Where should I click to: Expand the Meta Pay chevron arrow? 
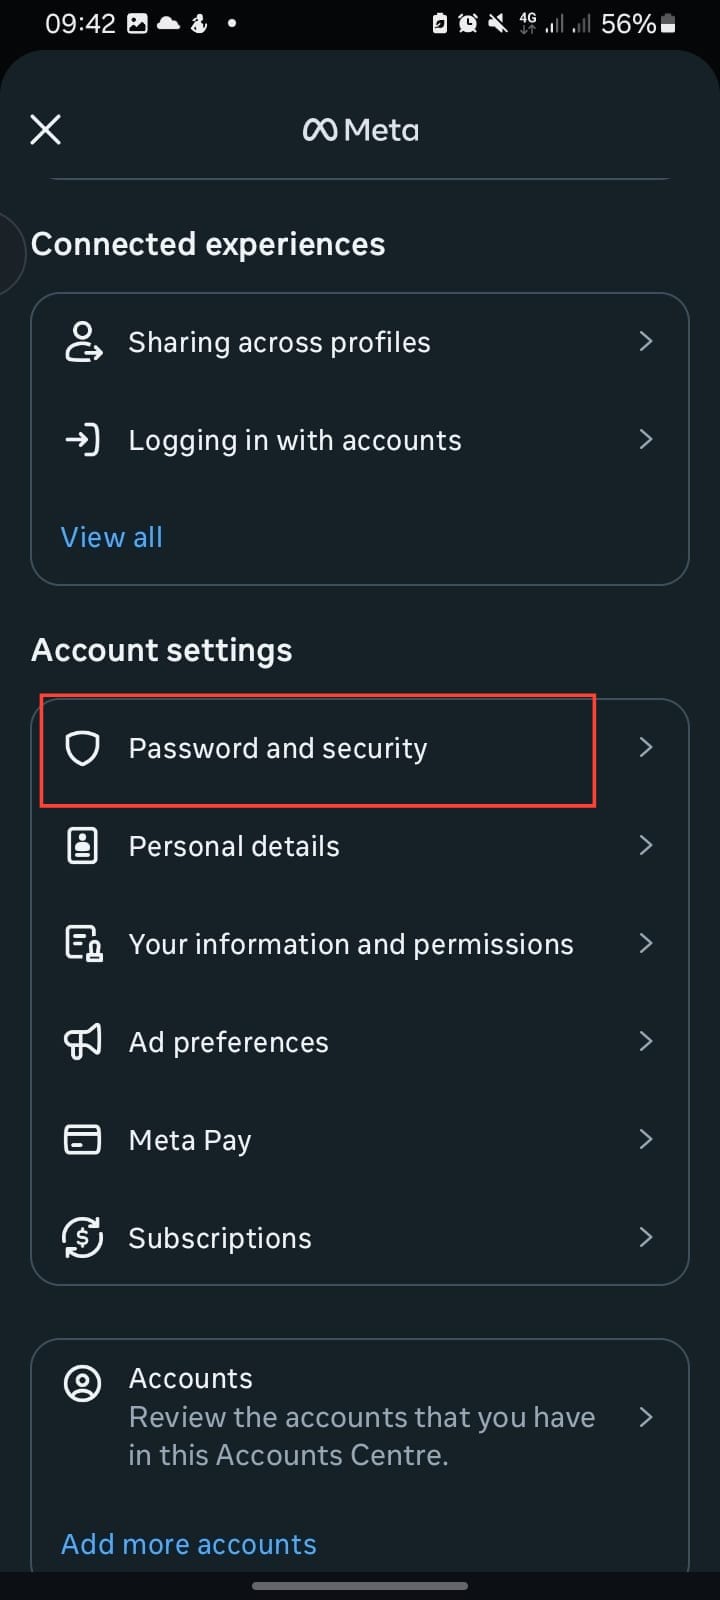point(646,1140)
